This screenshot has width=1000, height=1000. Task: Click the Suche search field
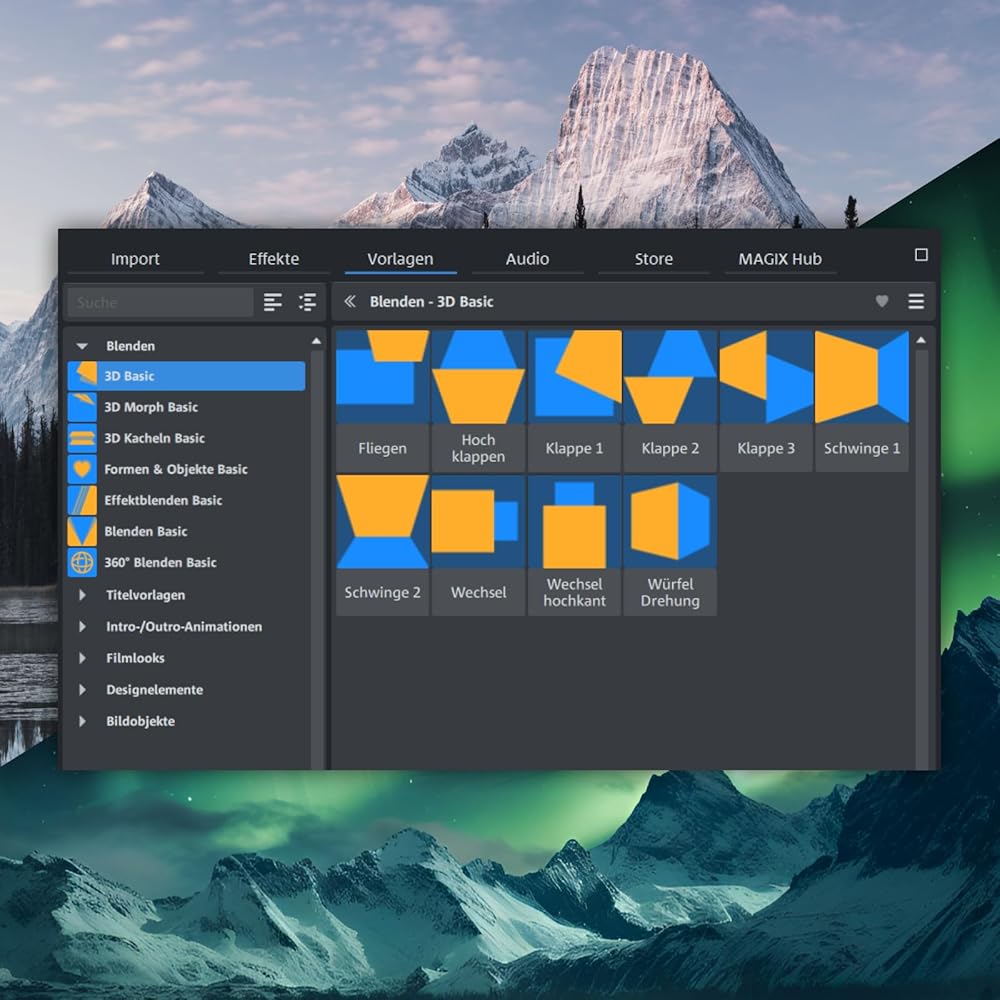point(160,302)
